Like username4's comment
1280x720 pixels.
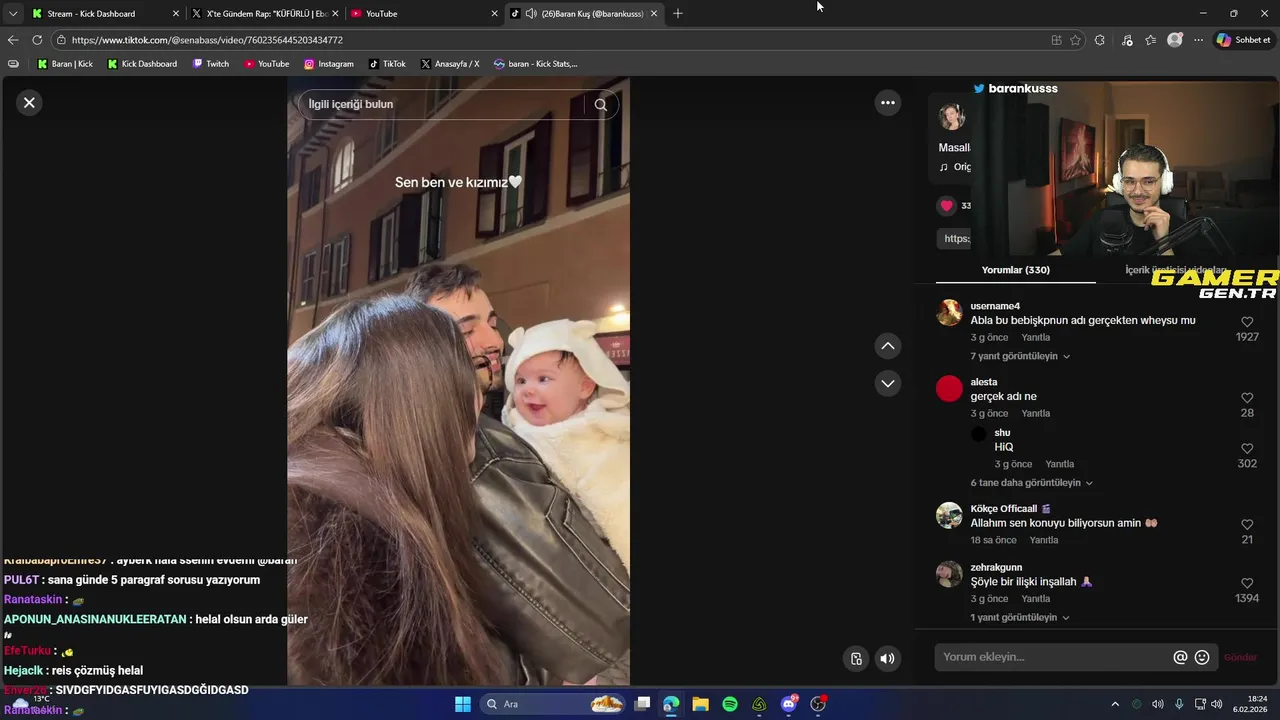[1247, 322]
